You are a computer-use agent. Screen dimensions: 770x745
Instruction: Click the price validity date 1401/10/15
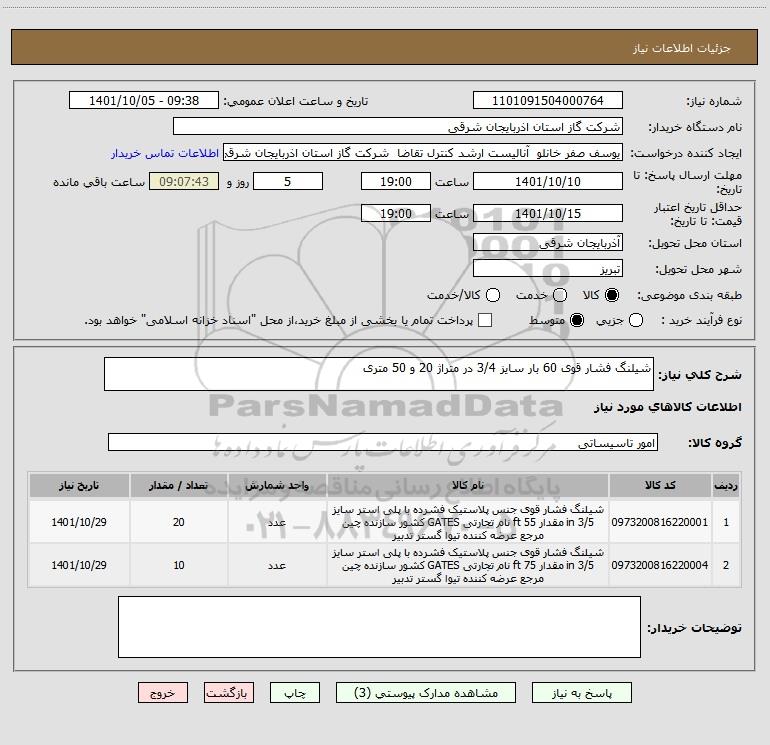coord(548,214)
